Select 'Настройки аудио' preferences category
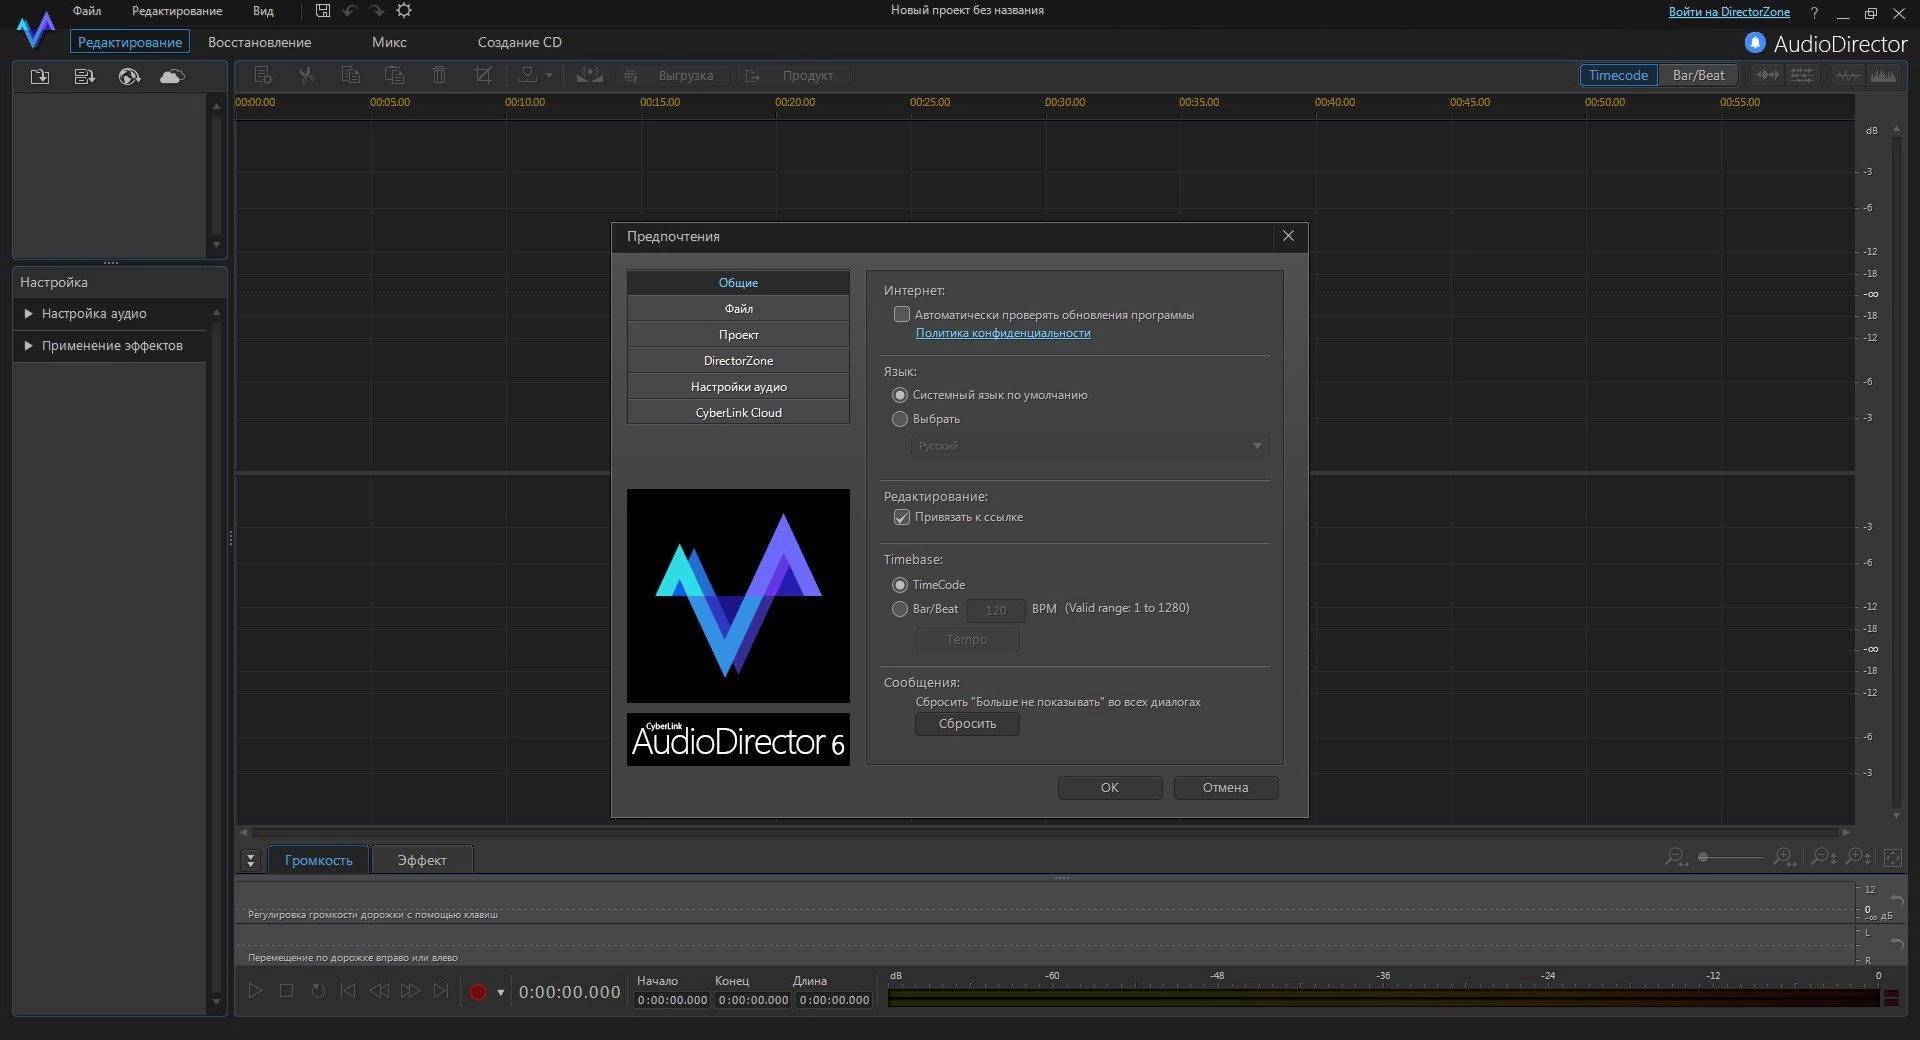The height and width of the screenshot is (1040, 1920). [738, 387]
